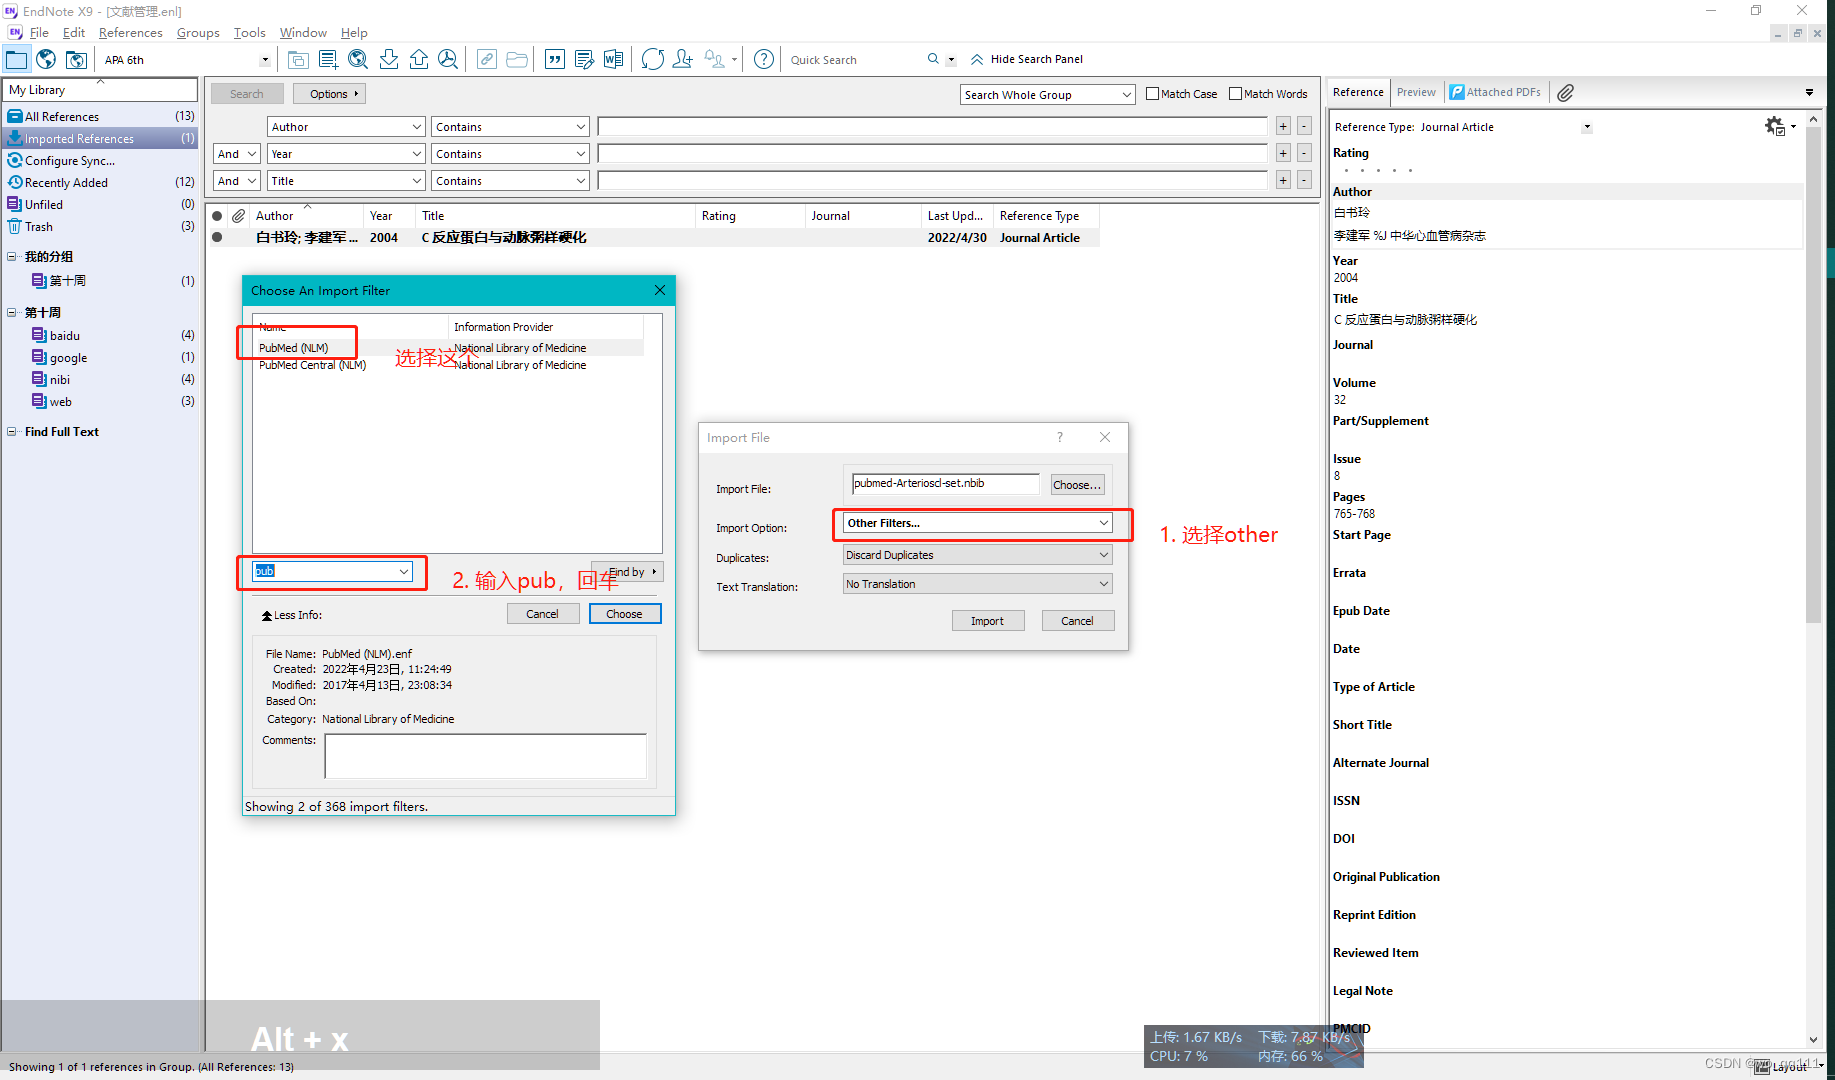Toggle the Match Case checkbox

(x=1153, y=94)
